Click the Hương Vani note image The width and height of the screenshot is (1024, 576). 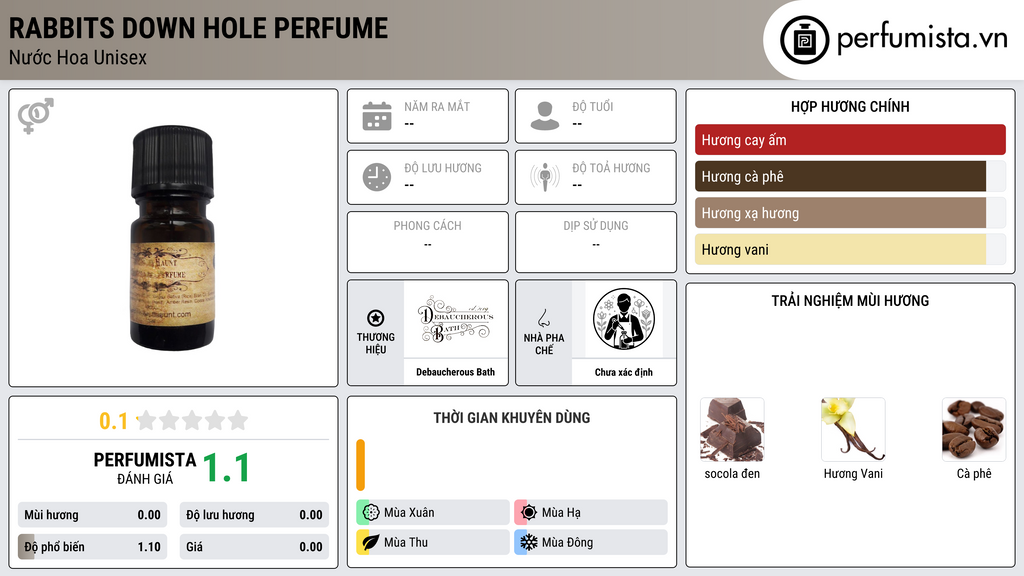coord(853,430)
